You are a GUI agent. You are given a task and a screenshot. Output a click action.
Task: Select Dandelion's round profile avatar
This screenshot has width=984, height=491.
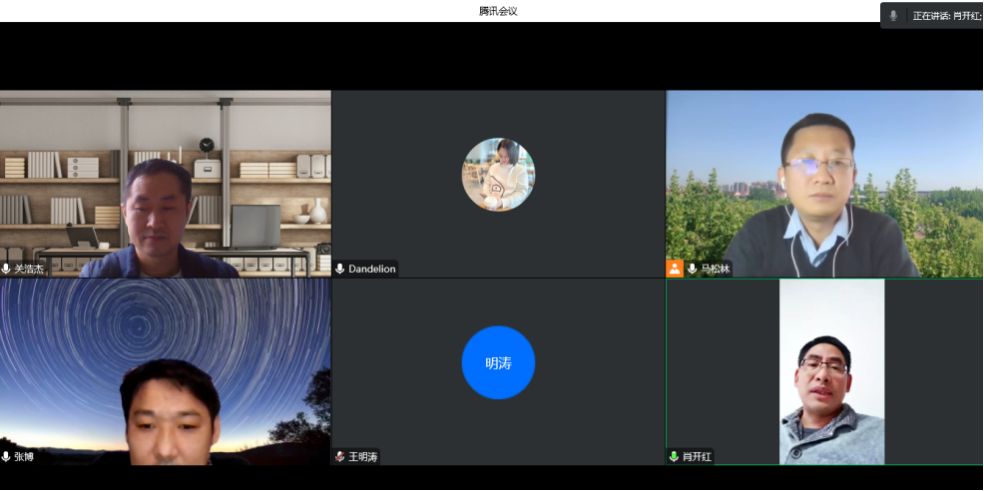[x=498, y=175]
